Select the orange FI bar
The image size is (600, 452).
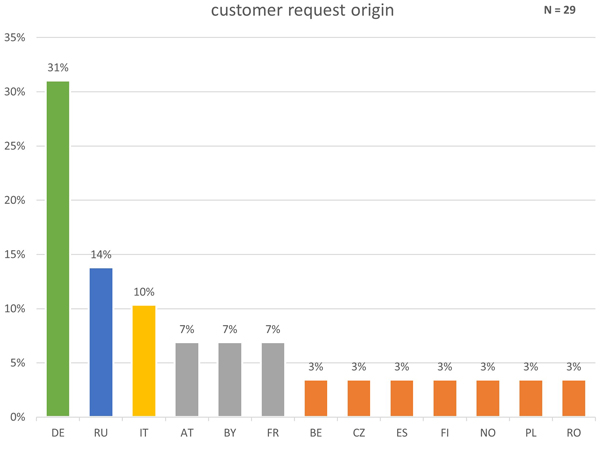coord(445,398)
